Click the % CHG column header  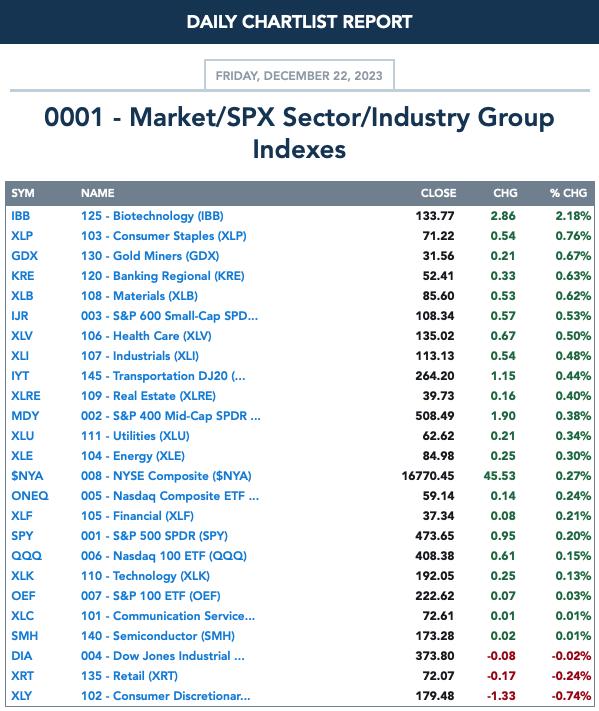[x=569, y=193]
